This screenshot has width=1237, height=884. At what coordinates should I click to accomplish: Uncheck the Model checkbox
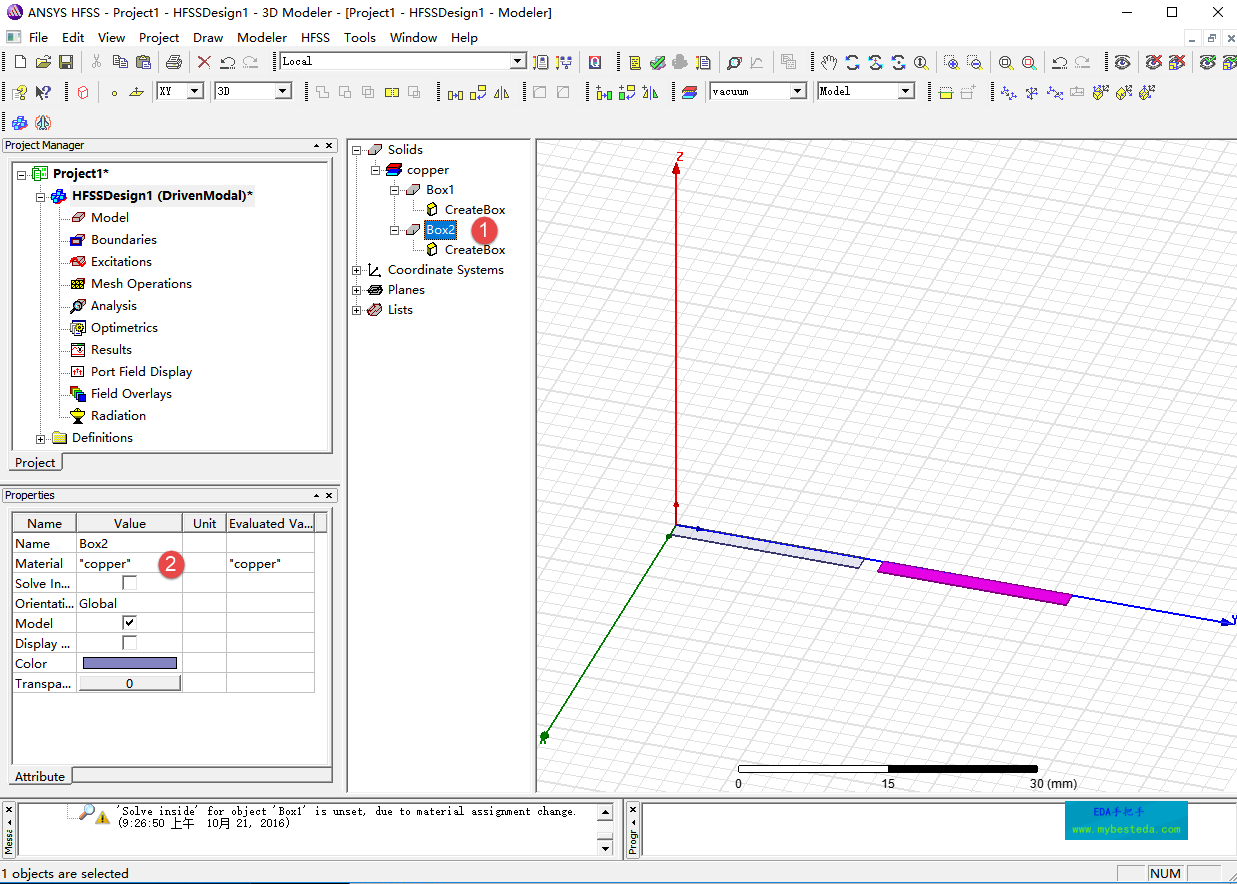tap(129, 623)
